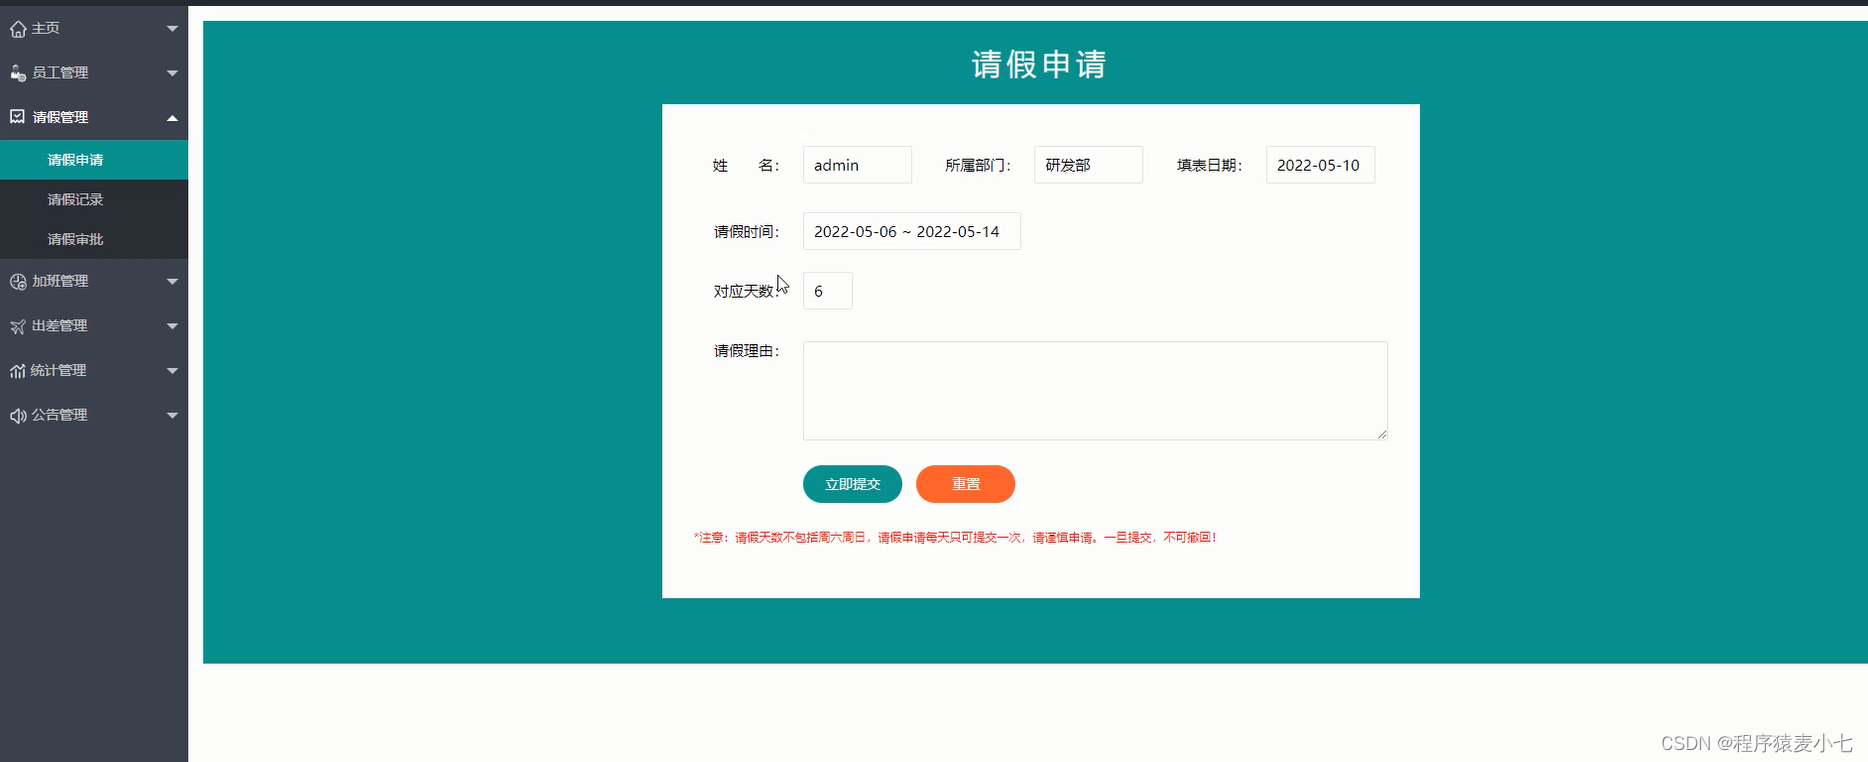Go to 请假记录 submenu item
This screenshot has width=1868, height=762.
tap(94, 200)
